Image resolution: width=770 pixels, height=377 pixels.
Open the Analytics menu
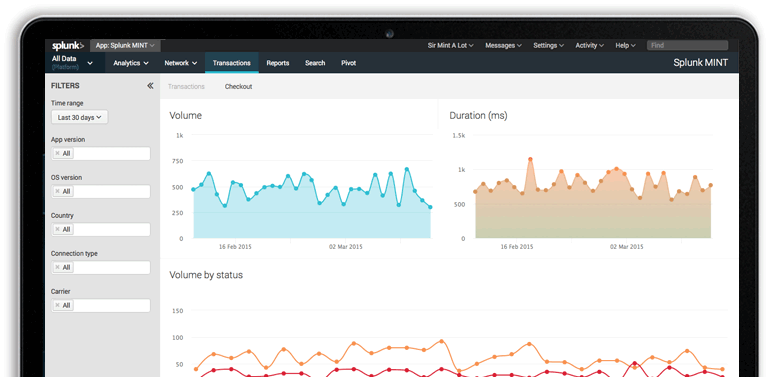click(131, 63)
